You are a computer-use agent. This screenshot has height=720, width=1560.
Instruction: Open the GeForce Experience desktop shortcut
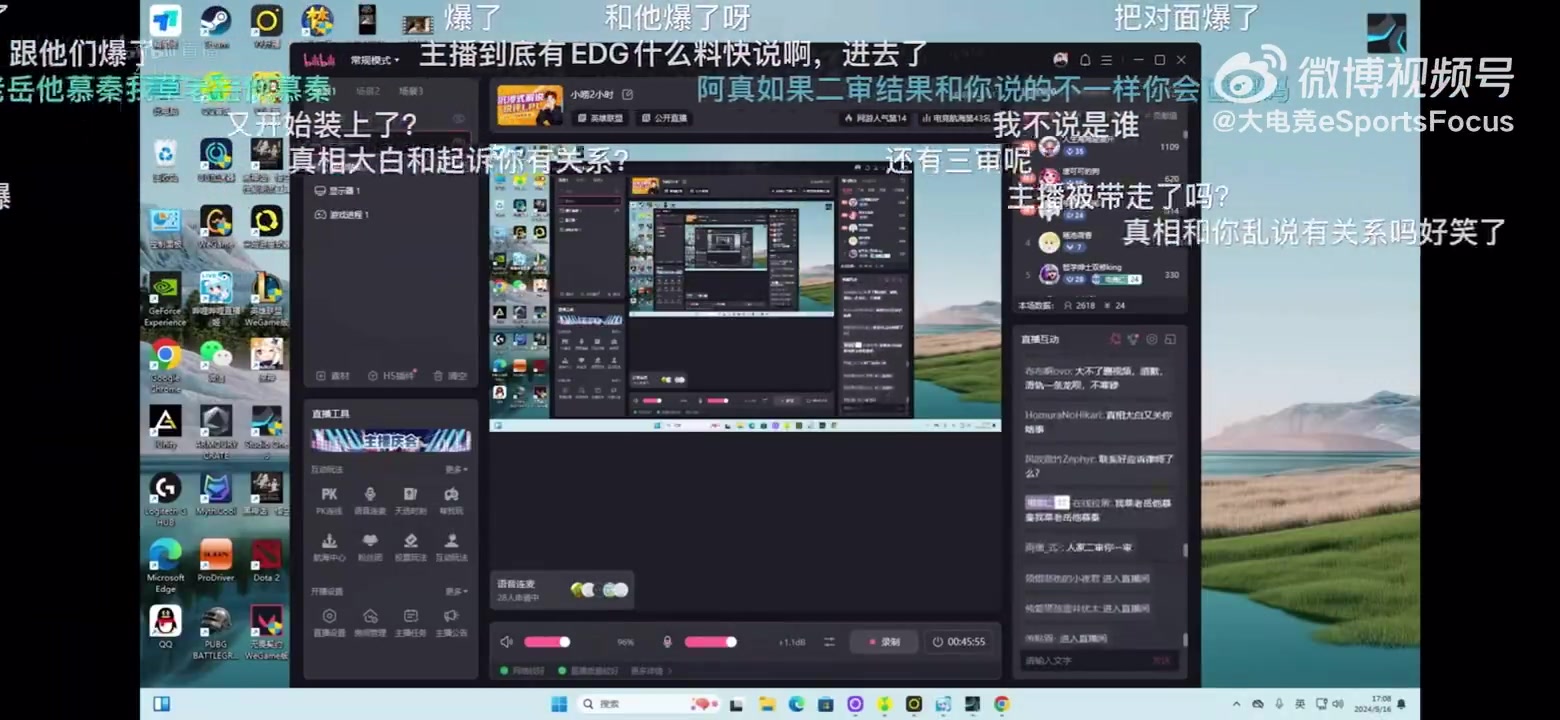166,299
